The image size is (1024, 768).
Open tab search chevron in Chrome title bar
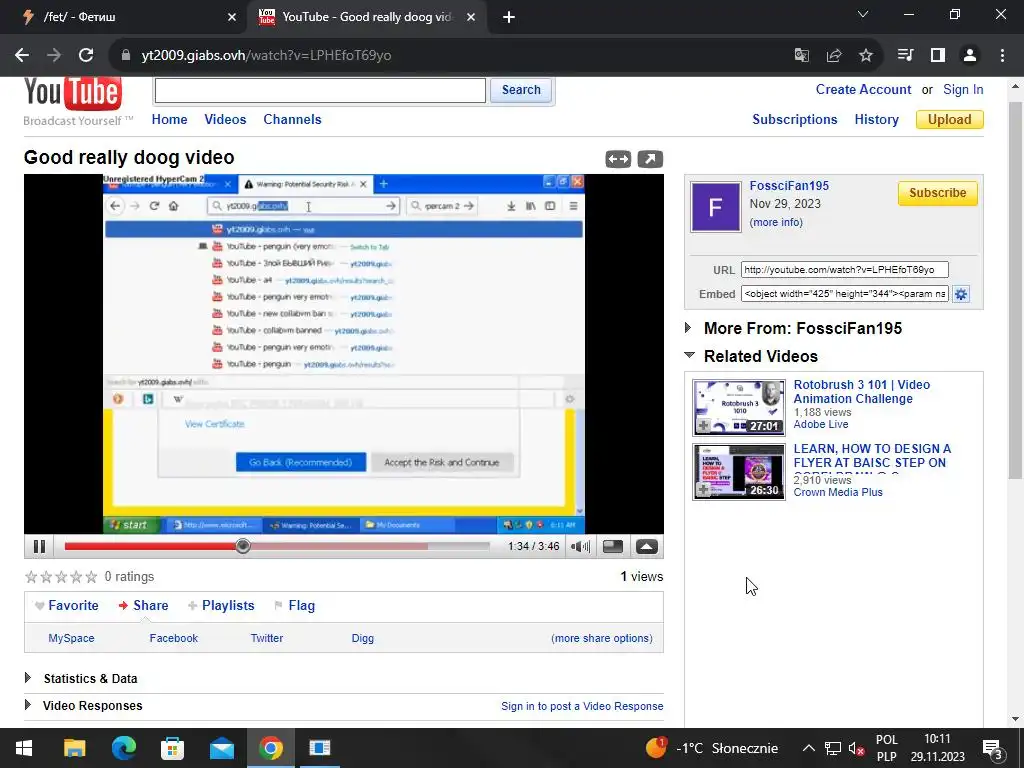(863, 14)
